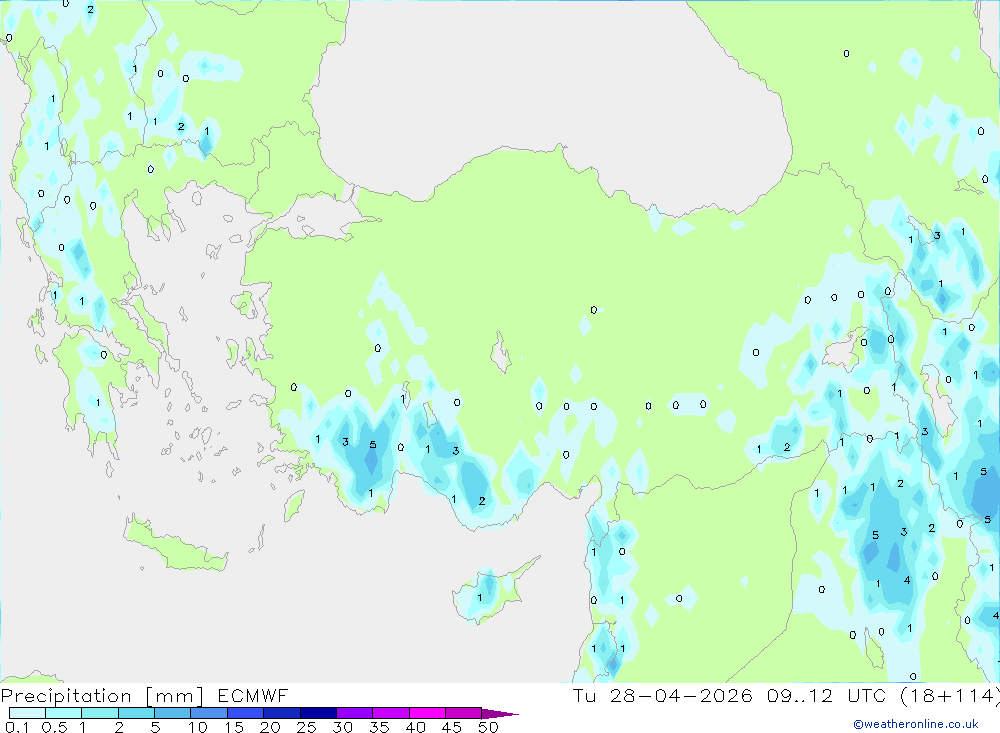This screenshot has width=1000, height=733.
Task: Pick the 15–20 mm legend color swatch
Action: tap(245, 713)
